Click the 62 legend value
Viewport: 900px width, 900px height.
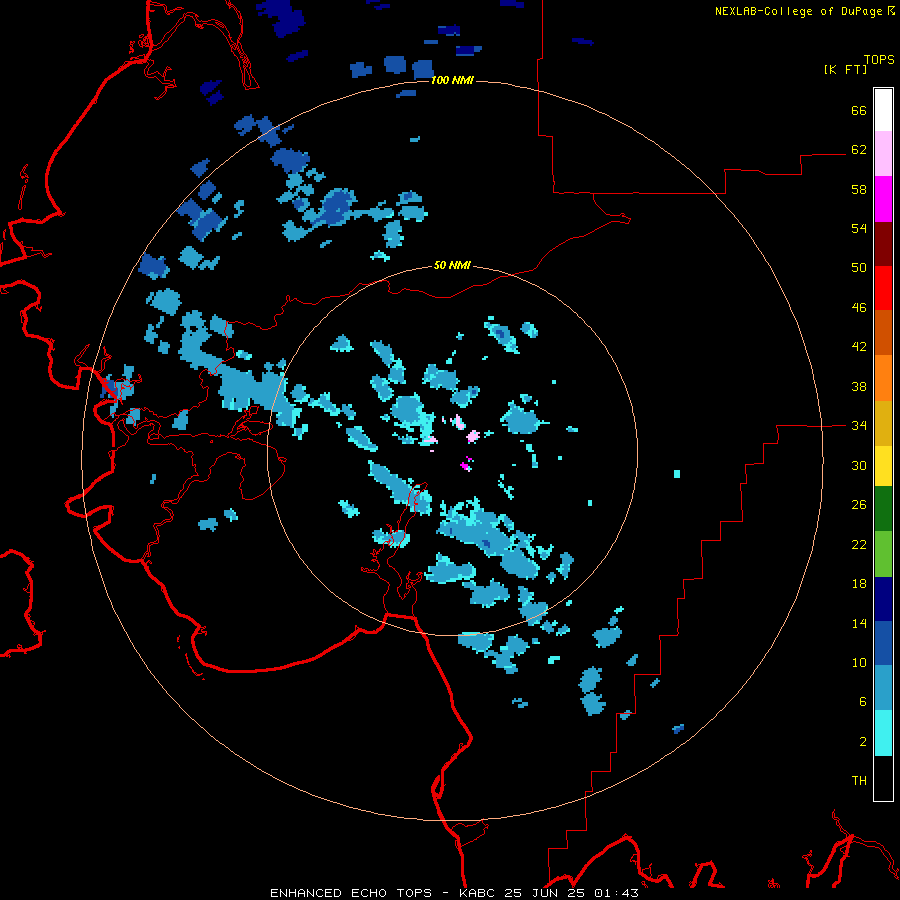(859, 149)
